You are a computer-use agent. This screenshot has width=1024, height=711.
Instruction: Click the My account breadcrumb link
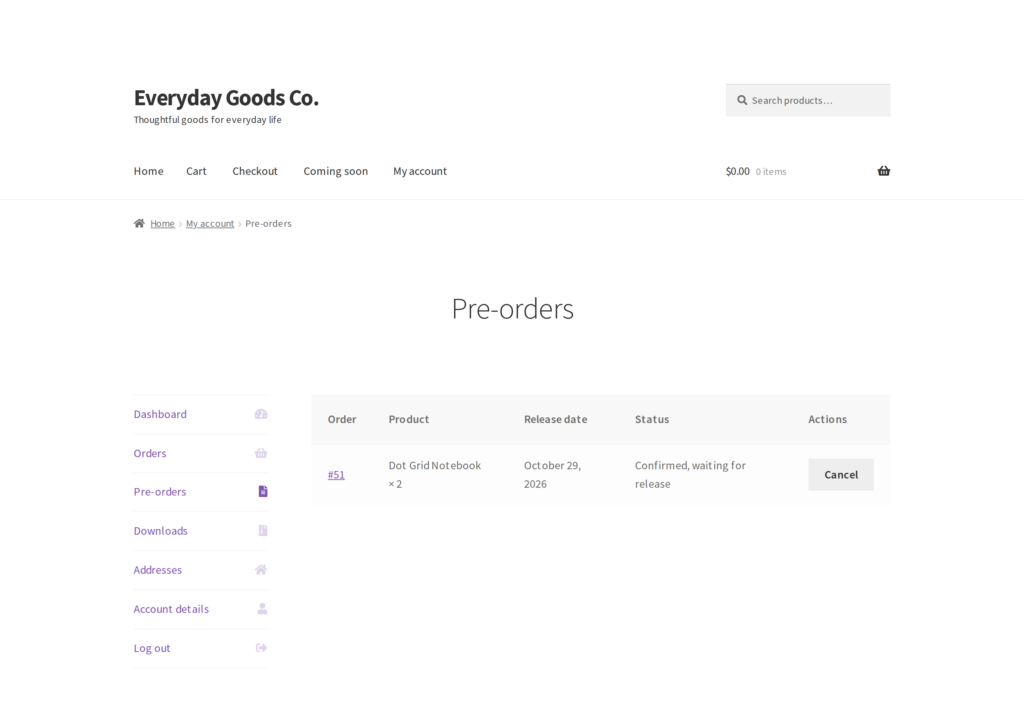(x=210, y=223)
